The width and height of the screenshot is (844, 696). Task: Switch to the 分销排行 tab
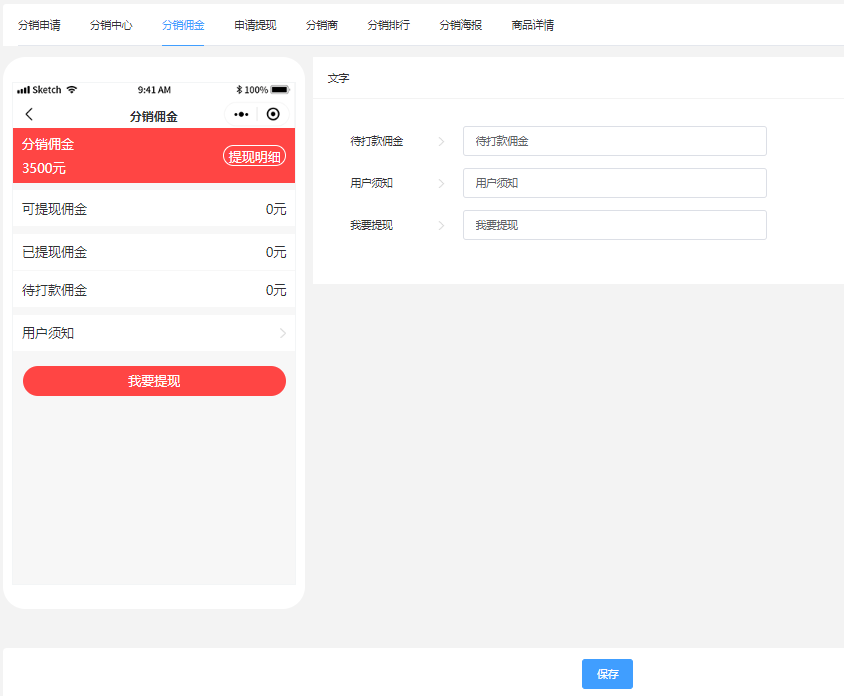[389, 25]
